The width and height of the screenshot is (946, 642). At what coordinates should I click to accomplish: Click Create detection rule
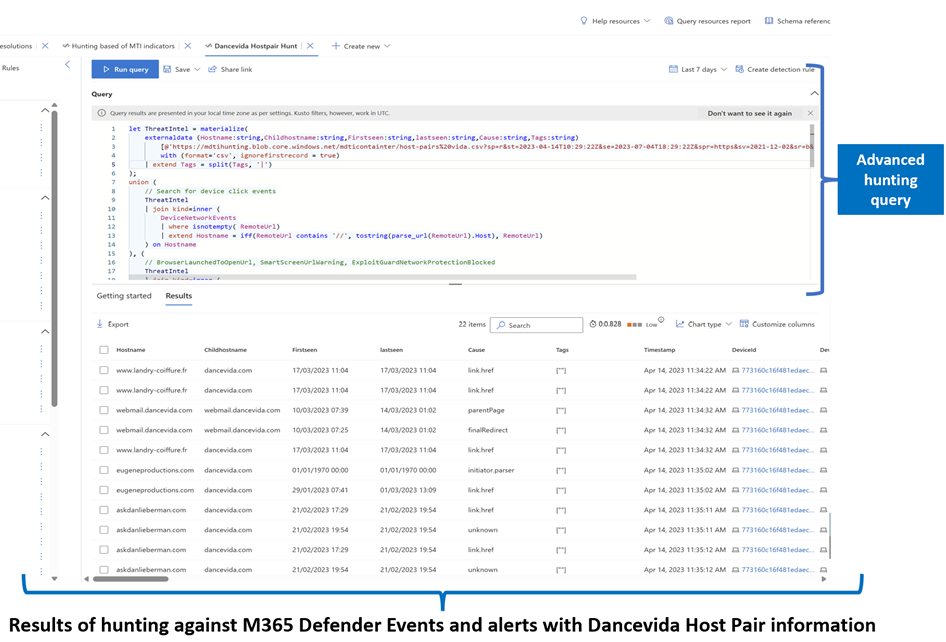click(x=775, y=69)
